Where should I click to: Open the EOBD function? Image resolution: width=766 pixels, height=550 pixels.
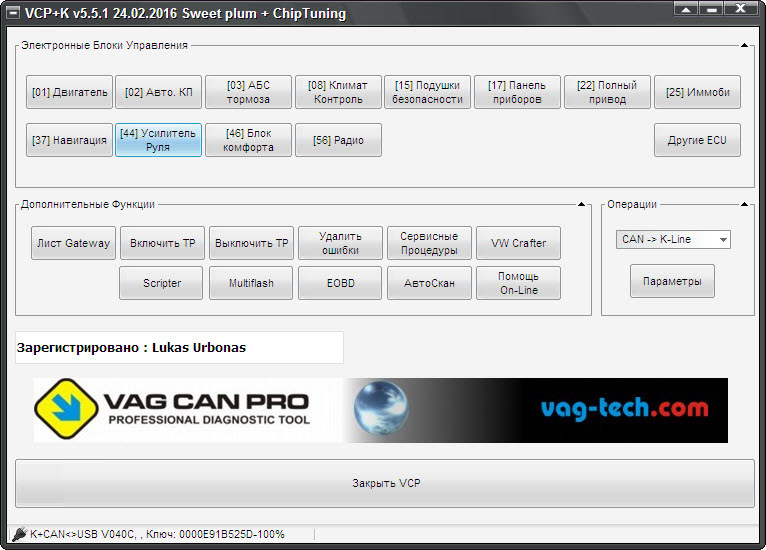tap(340, 283)
